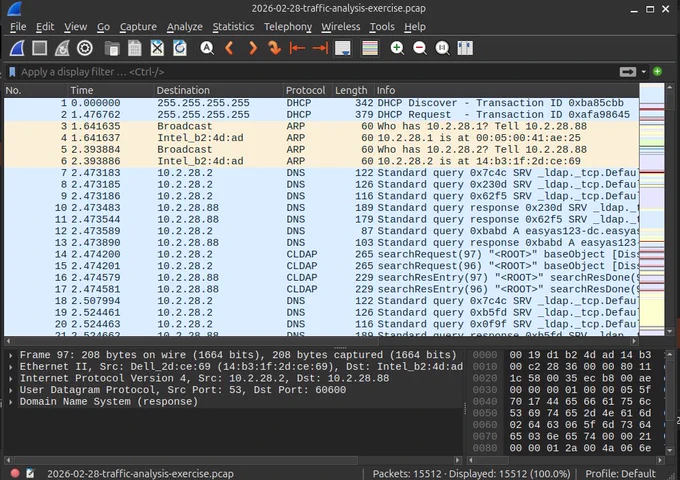
Task: Jump to the first packet icon
Action: click(x=297, y=48)
